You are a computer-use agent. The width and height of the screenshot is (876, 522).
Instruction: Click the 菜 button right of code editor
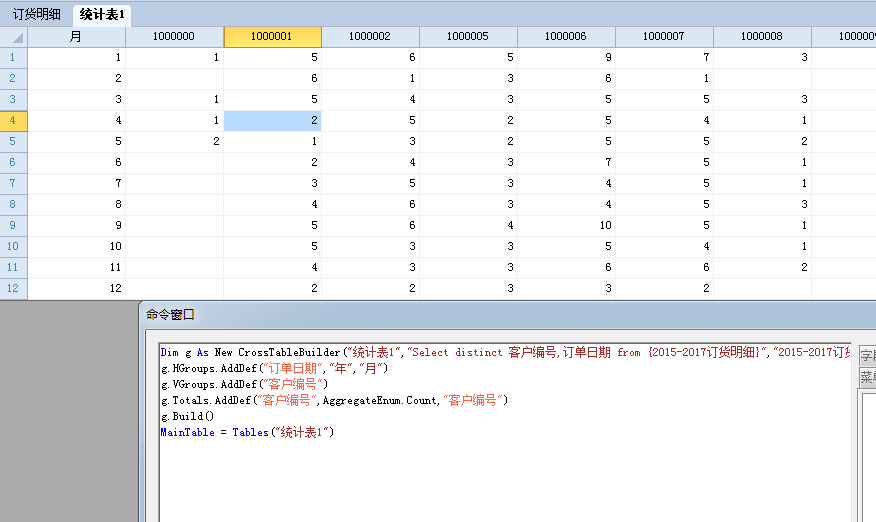point(868,378)
